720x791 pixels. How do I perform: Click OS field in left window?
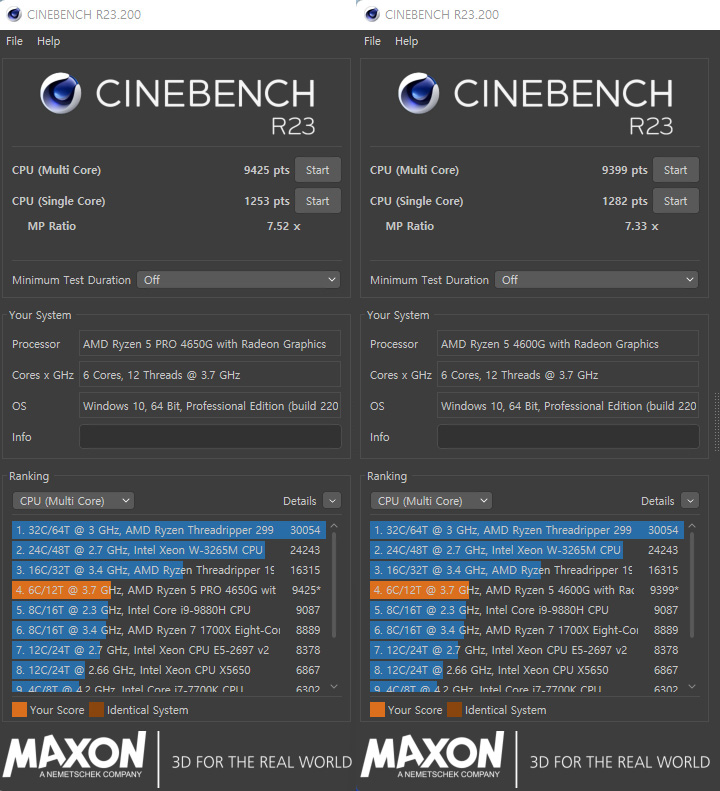coord(210,406)
